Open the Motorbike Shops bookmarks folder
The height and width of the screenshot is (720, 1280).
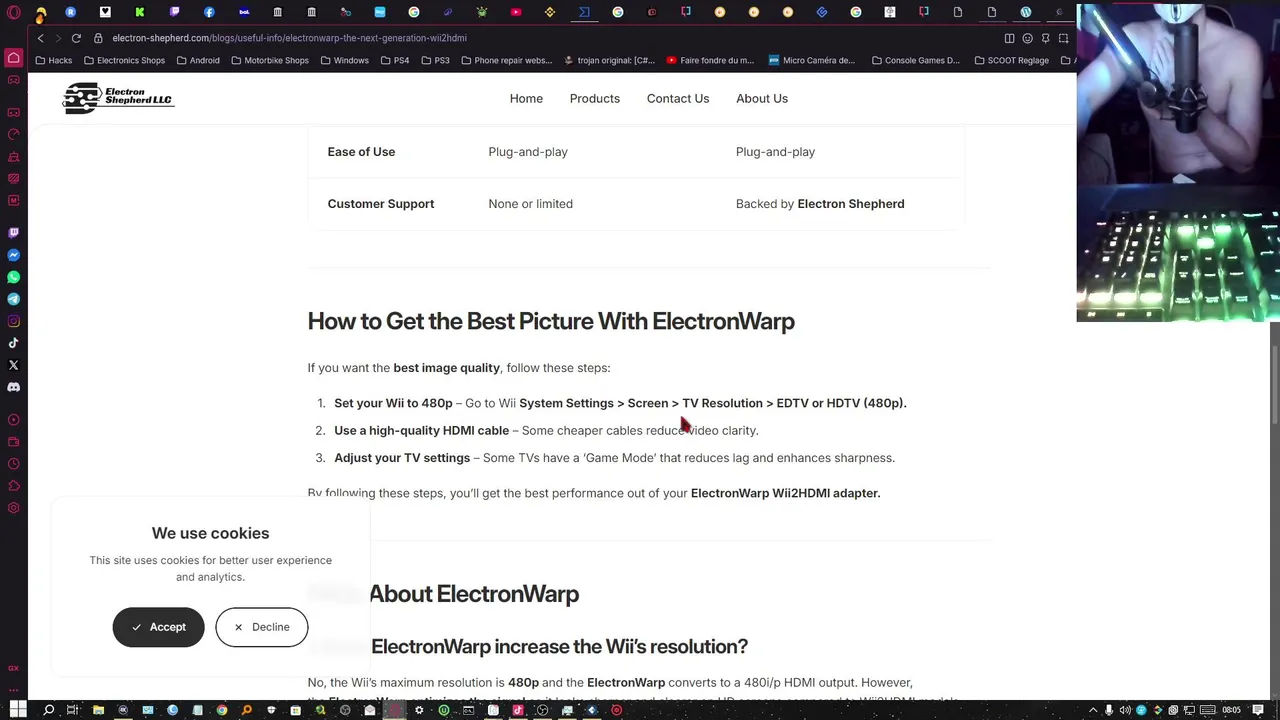[270, 60]
